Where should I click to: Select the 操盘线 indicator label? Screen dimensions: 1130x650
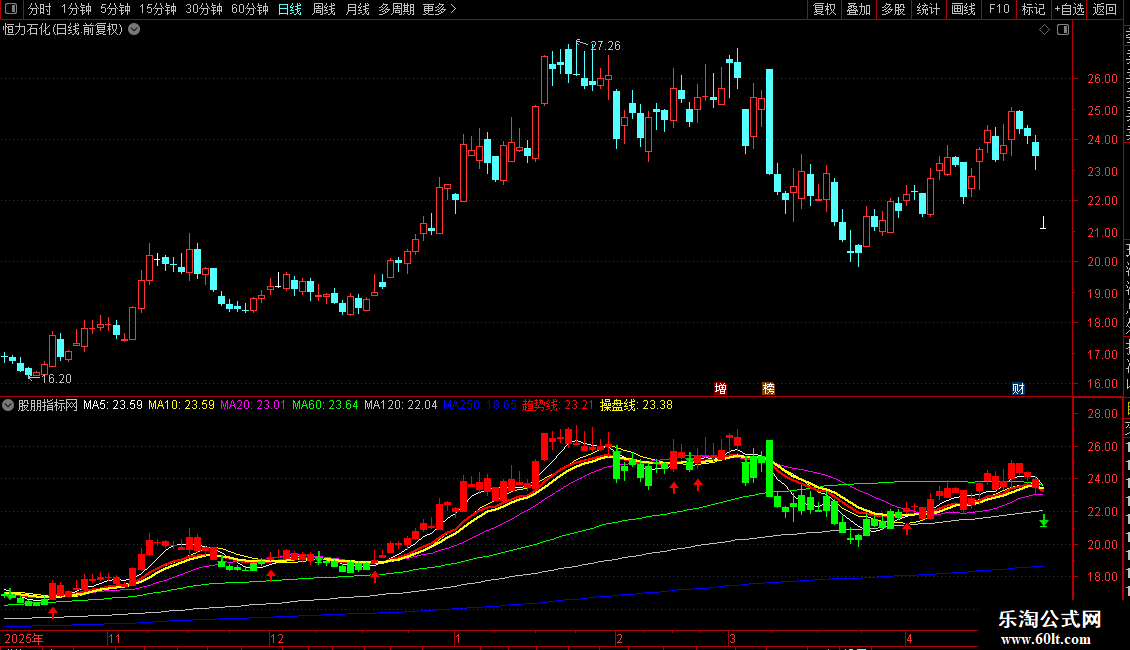point(636,405)
